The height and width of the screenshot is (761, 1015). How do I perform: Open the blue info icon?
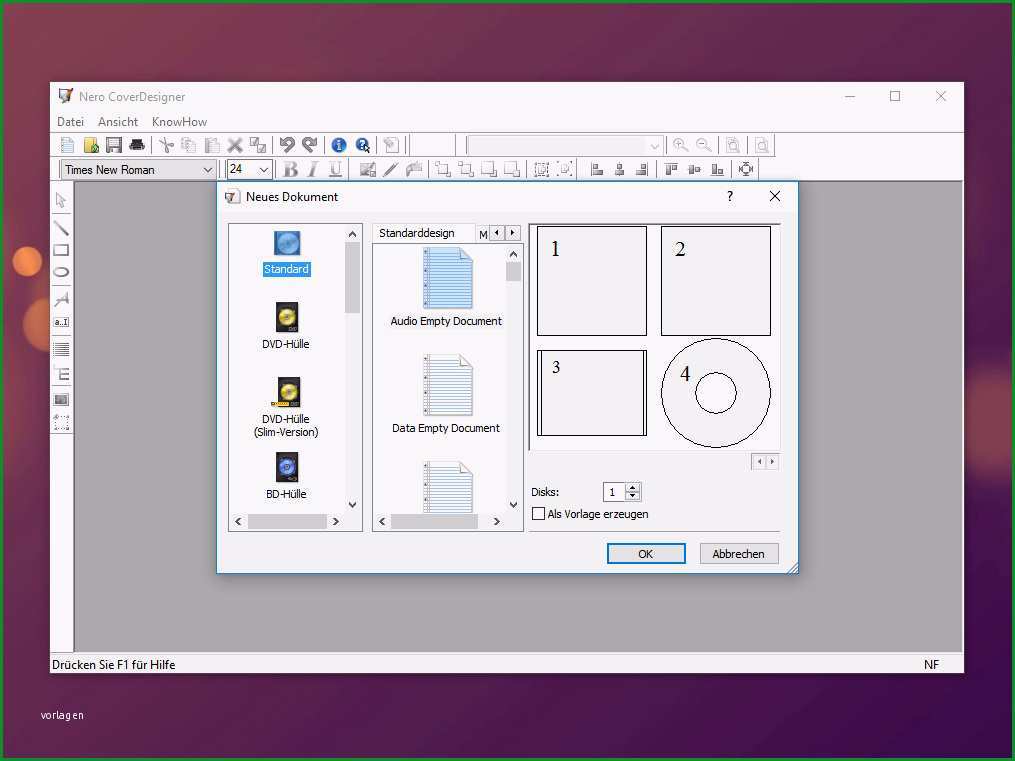pos(339,146)
